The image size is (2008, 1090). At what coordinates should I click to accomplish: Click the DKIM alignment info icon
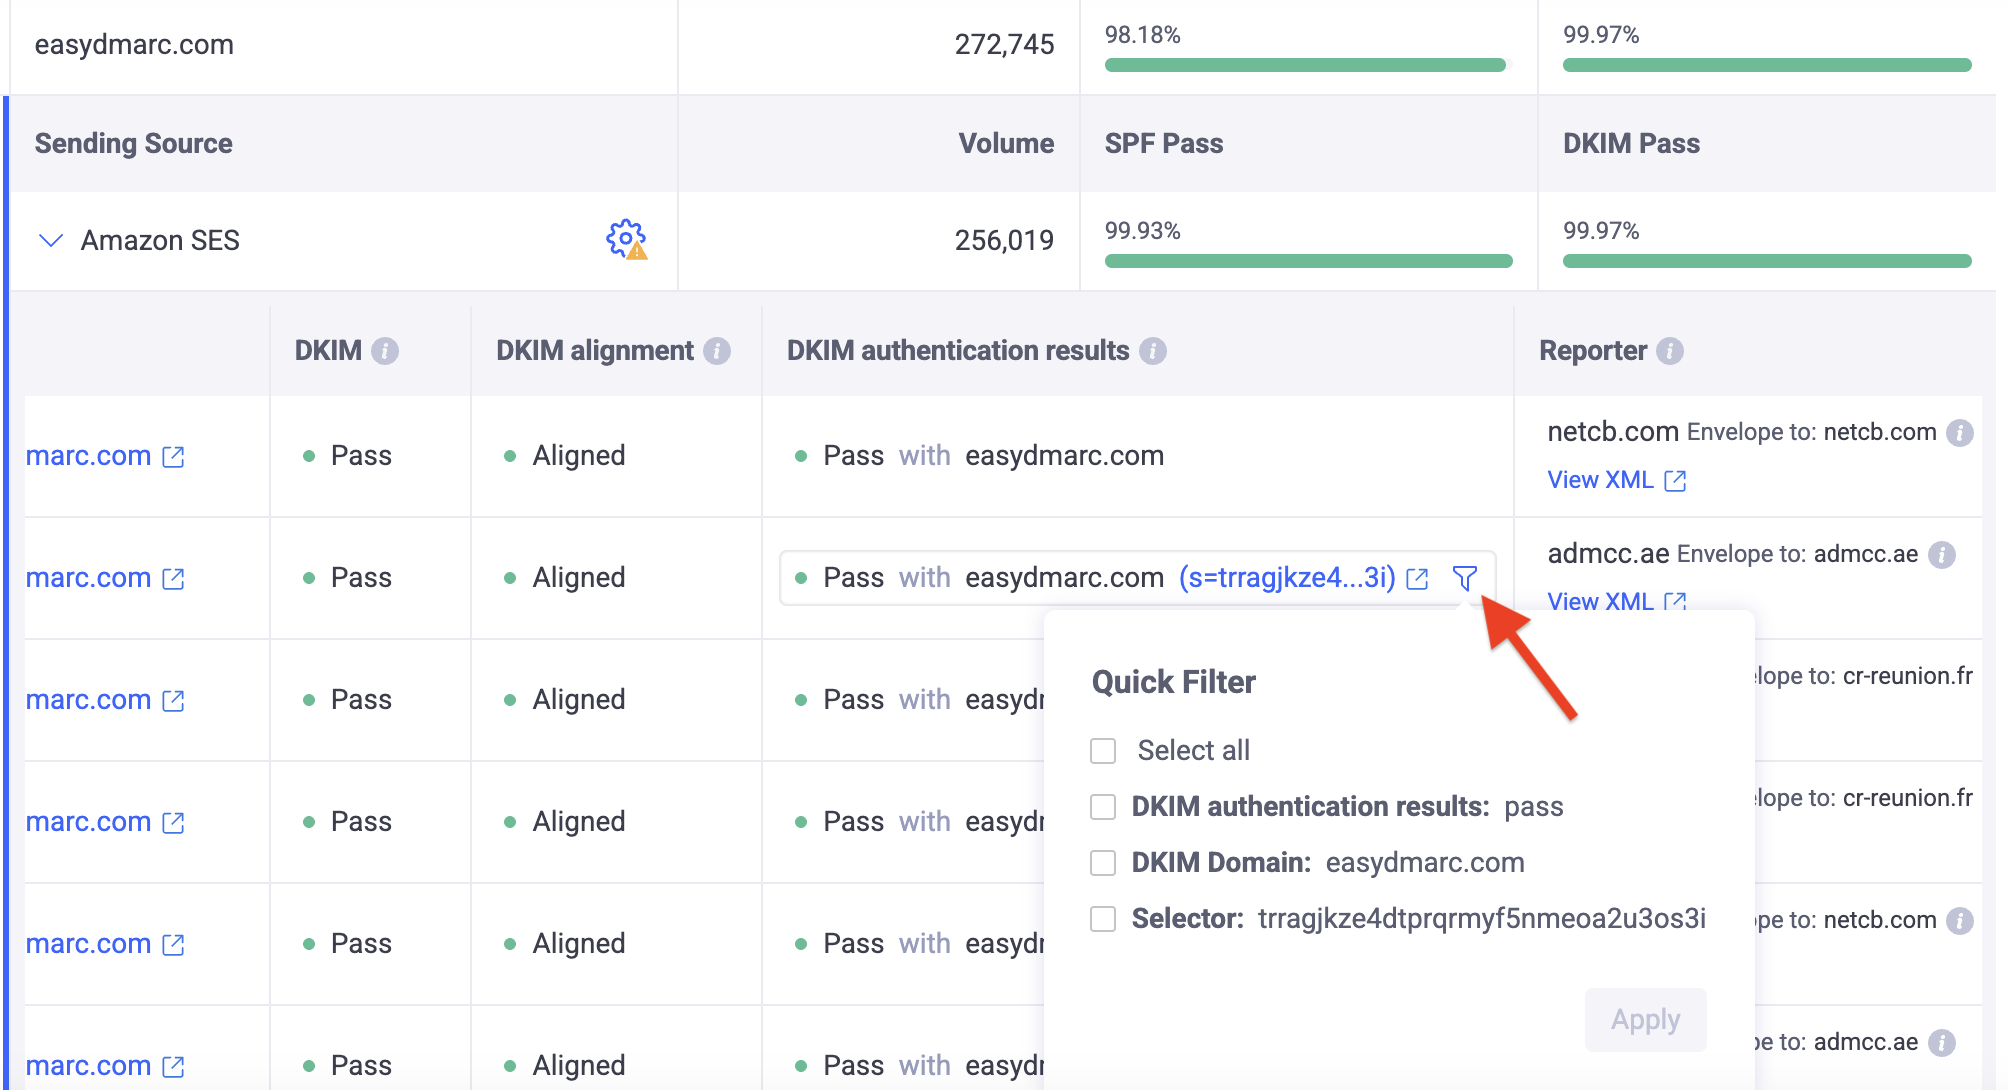[715, 351]
